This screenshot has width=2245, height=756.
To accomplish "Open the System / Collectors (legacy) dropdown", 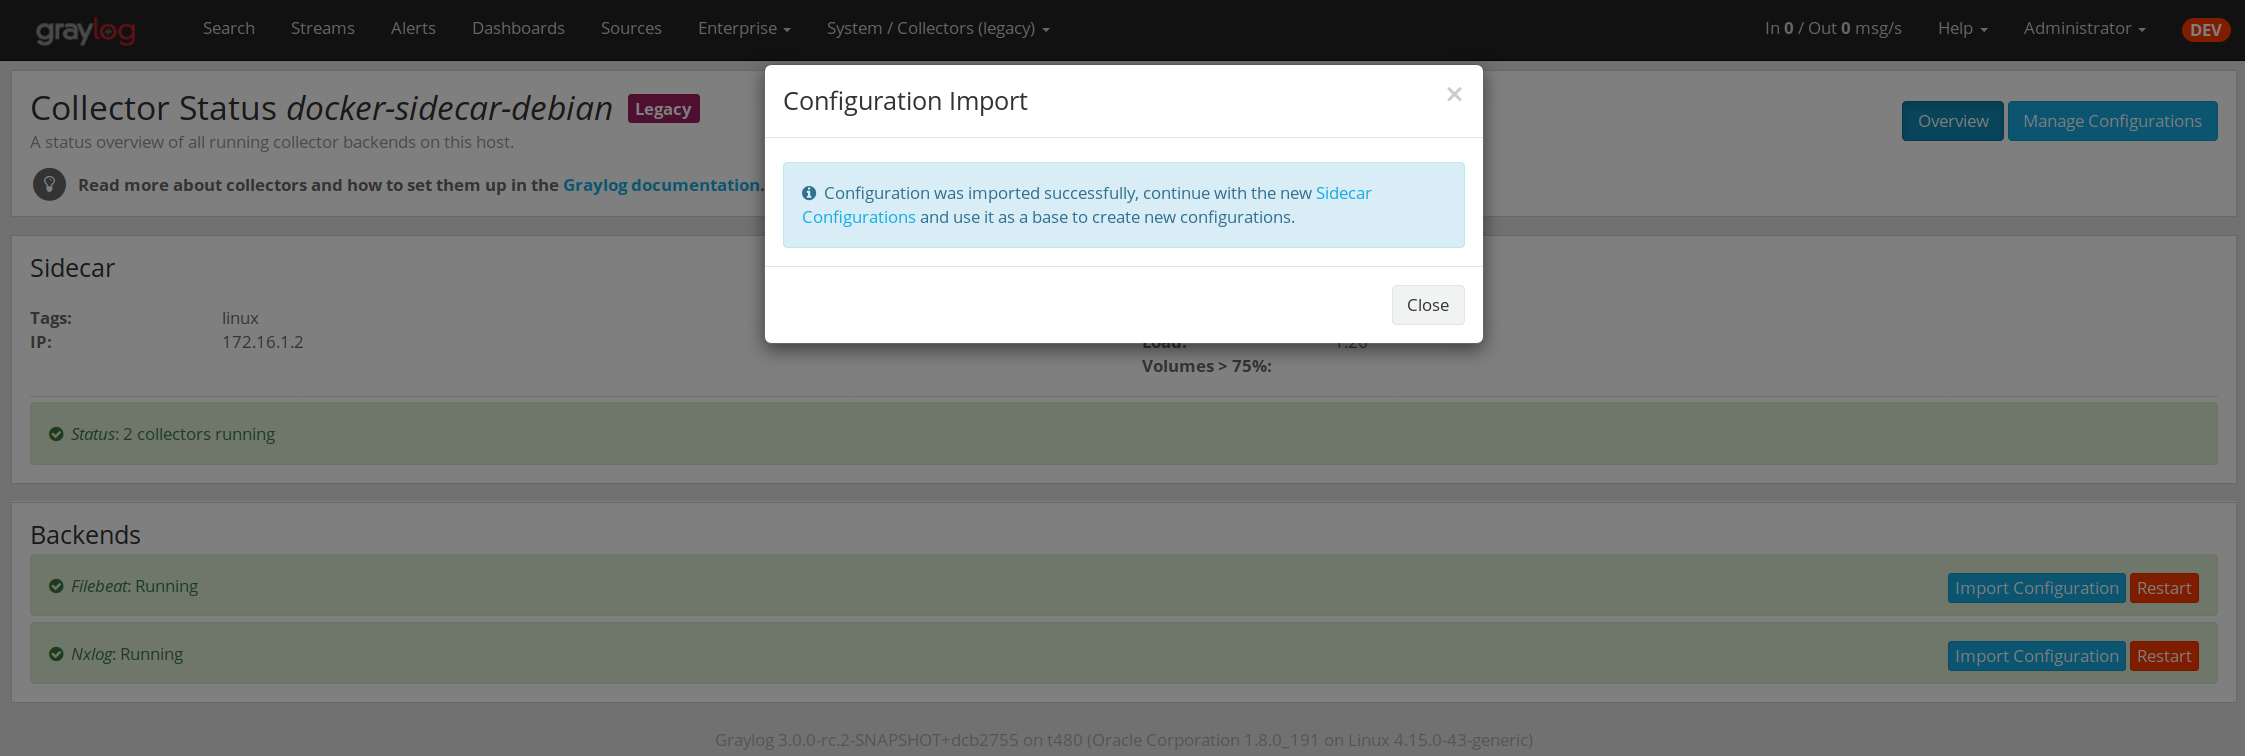I will [x=937, y=28].
